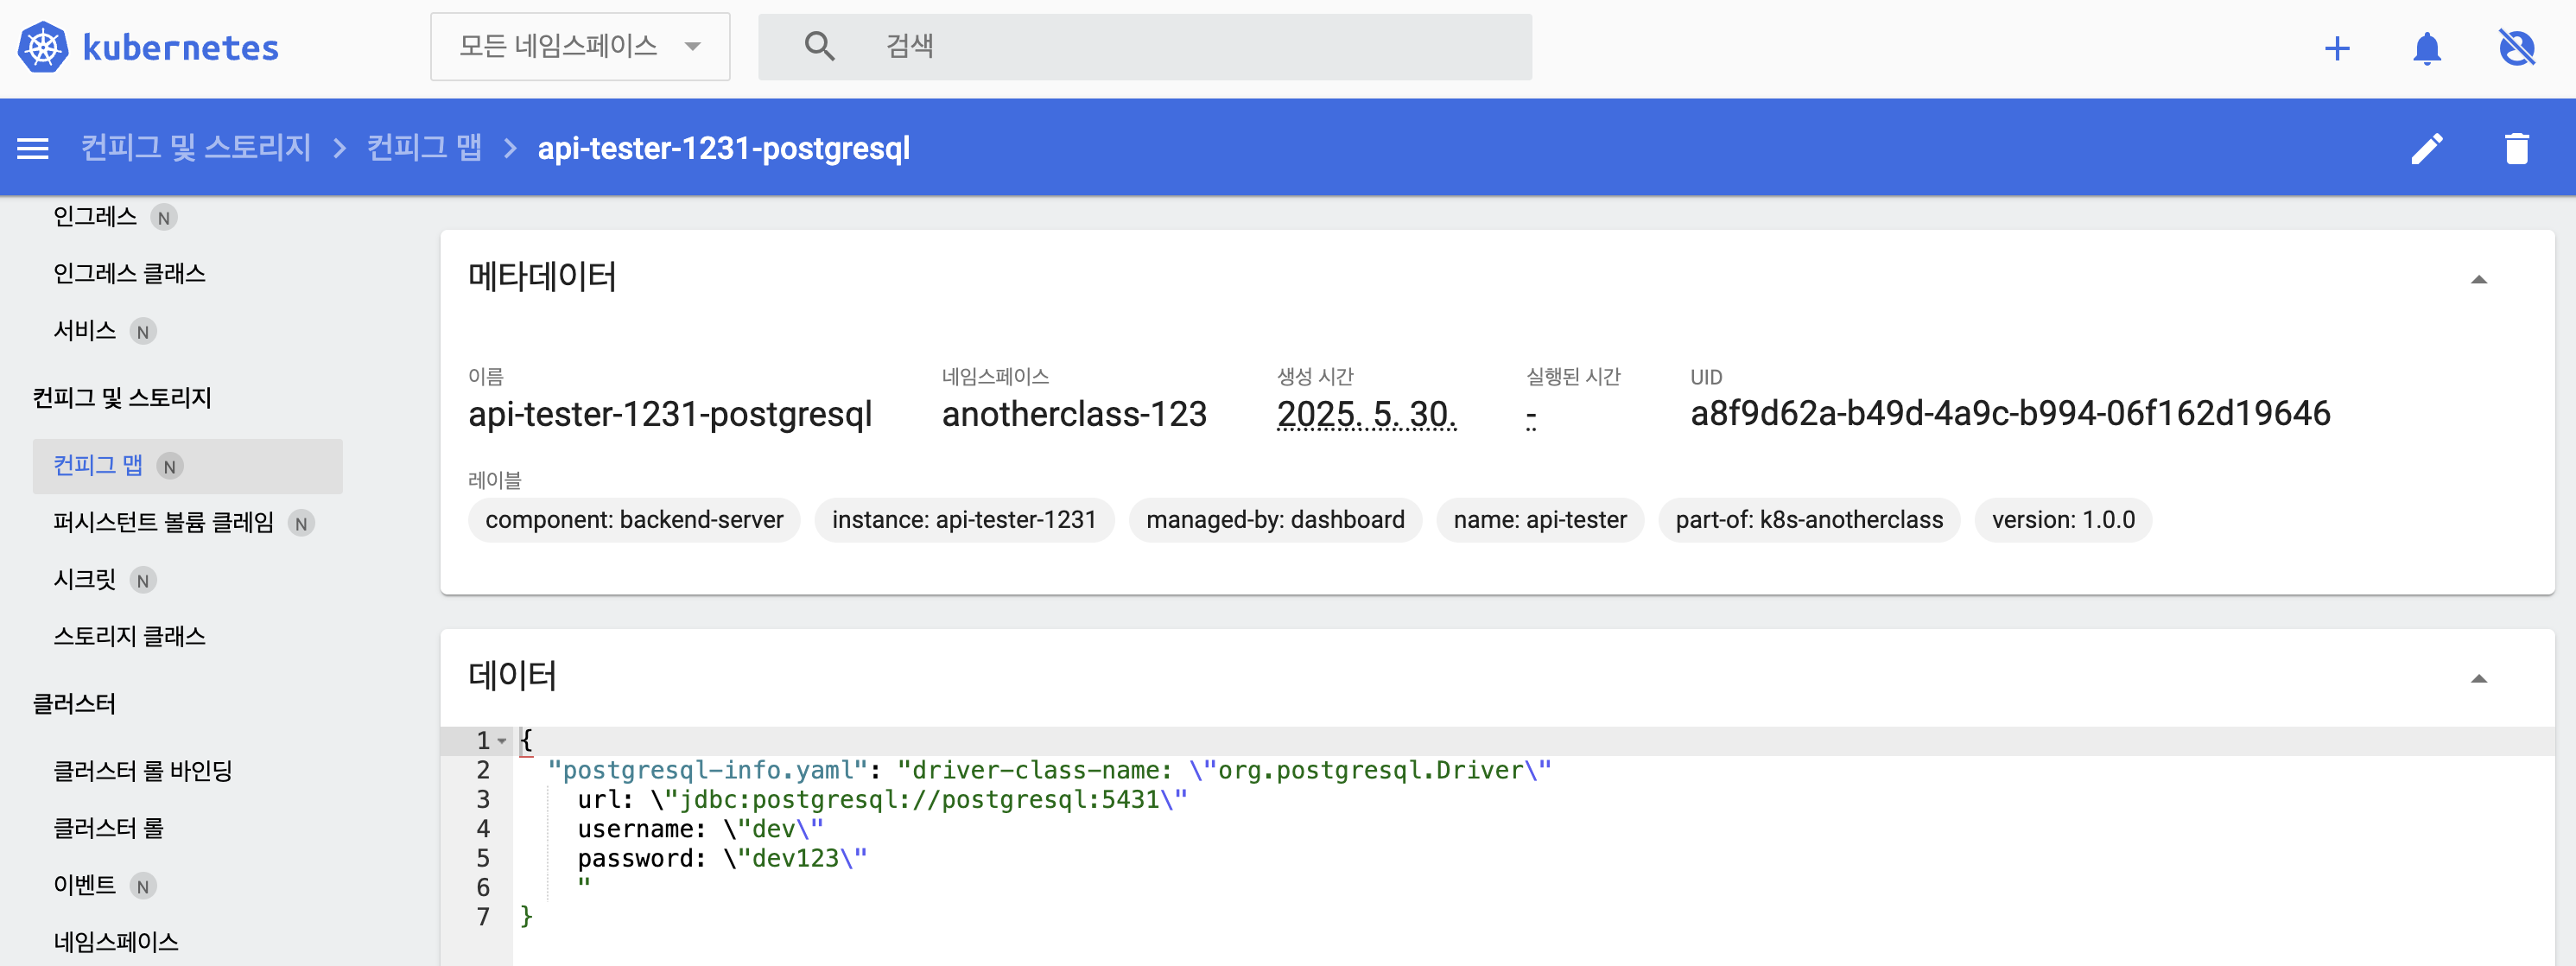Click the N badge beside 인그레스
Screen dimensions: 2576x966
(164, 218)
